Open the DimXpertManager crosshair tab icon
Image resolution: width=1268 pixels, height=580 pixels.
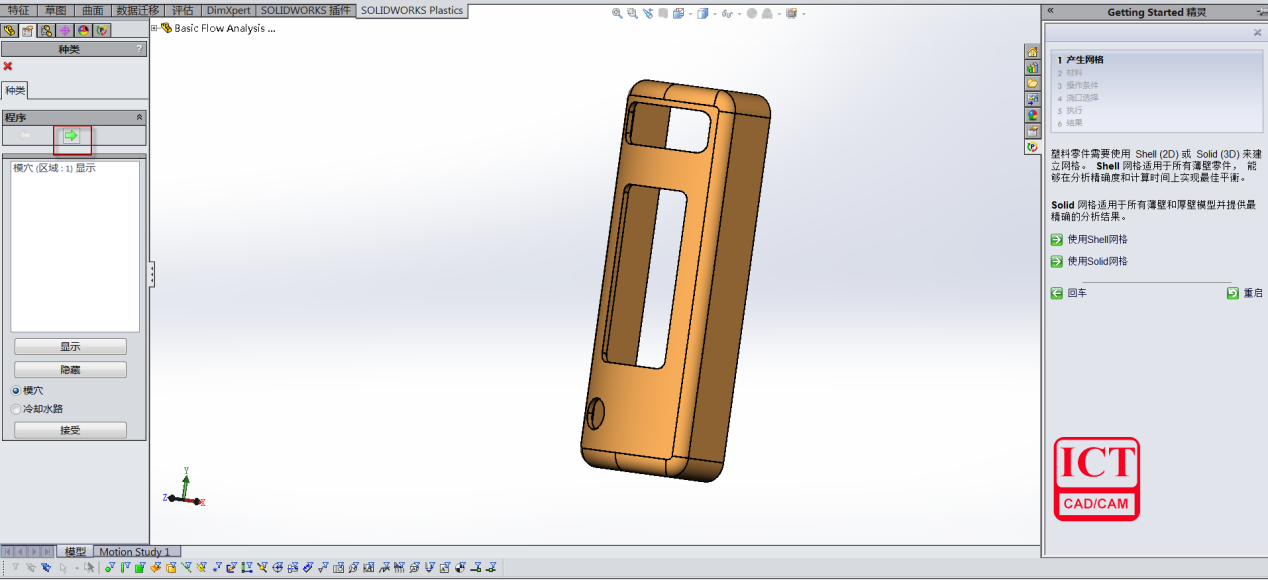(65, 30)
